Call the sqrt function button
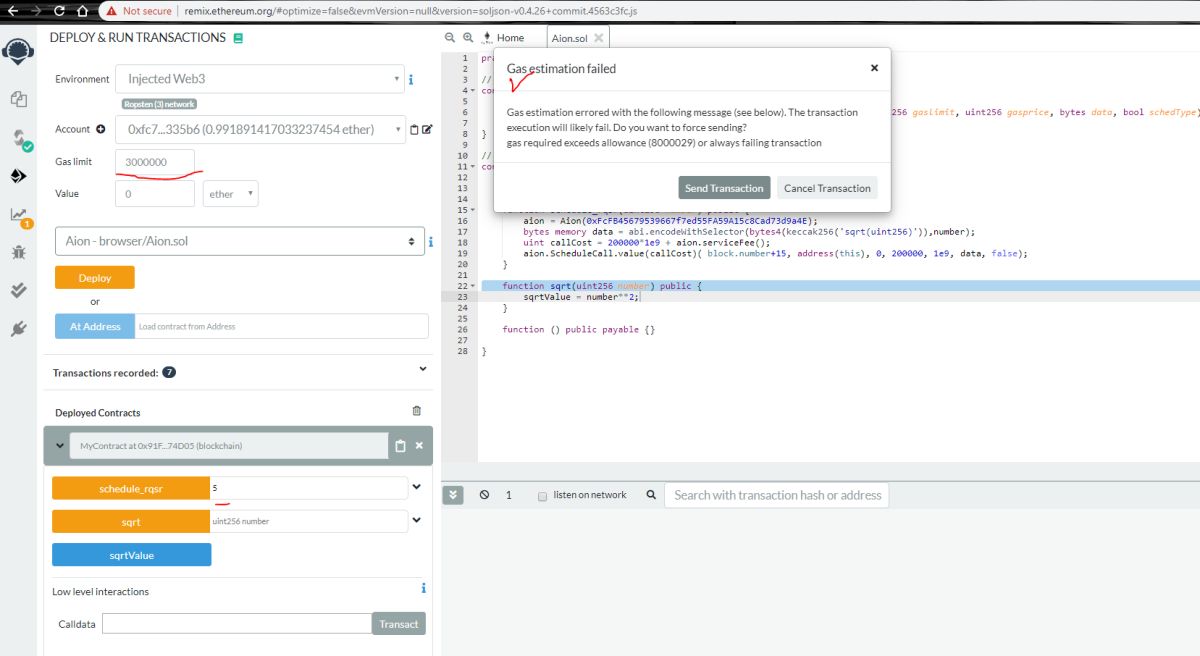The image size is (1200, 656). pos(131,521)
